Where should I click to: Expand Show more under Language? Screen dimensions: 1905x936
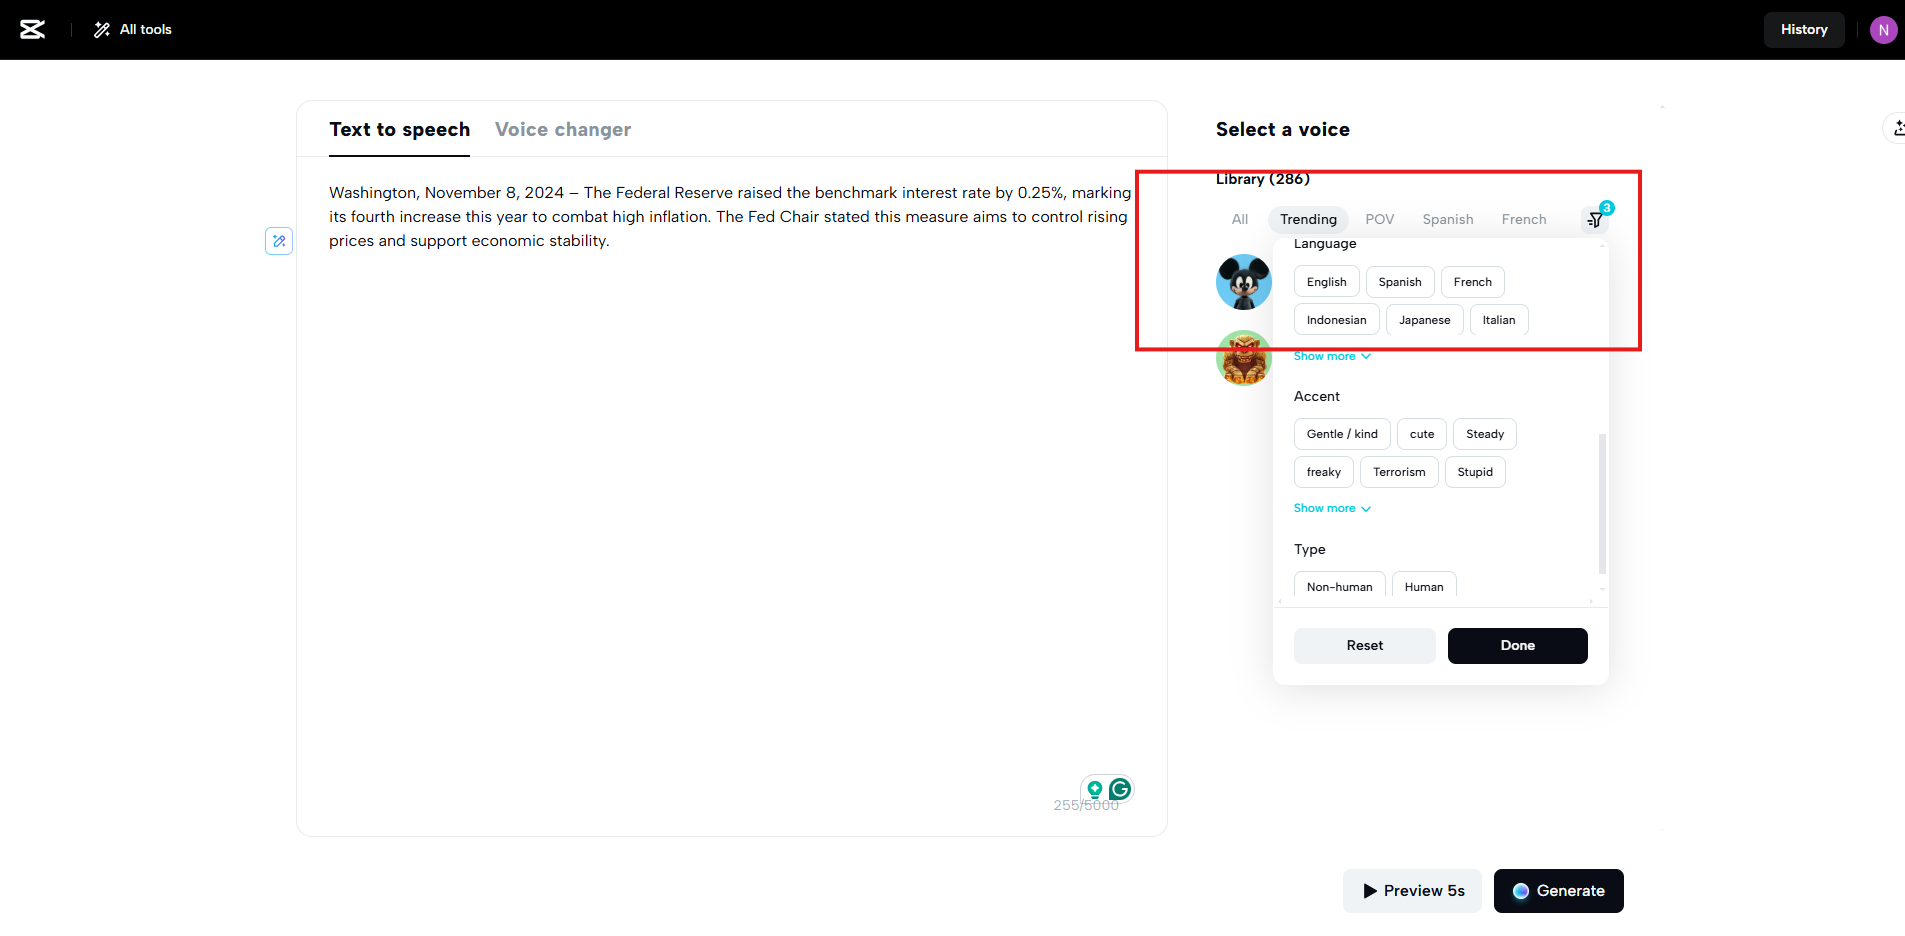(1332, 357)
